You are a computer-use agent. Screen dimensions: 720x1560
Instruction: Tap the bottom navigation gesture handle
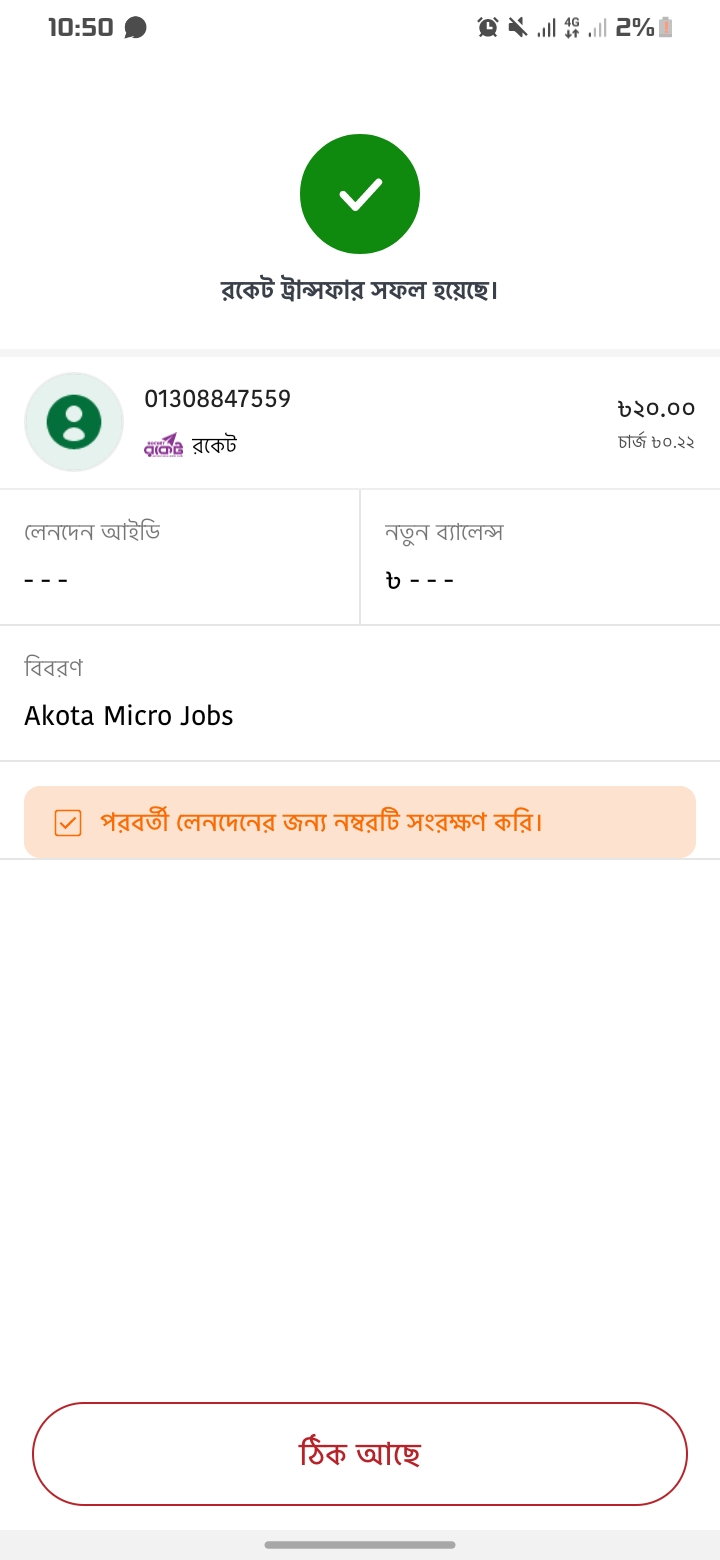360,1545
